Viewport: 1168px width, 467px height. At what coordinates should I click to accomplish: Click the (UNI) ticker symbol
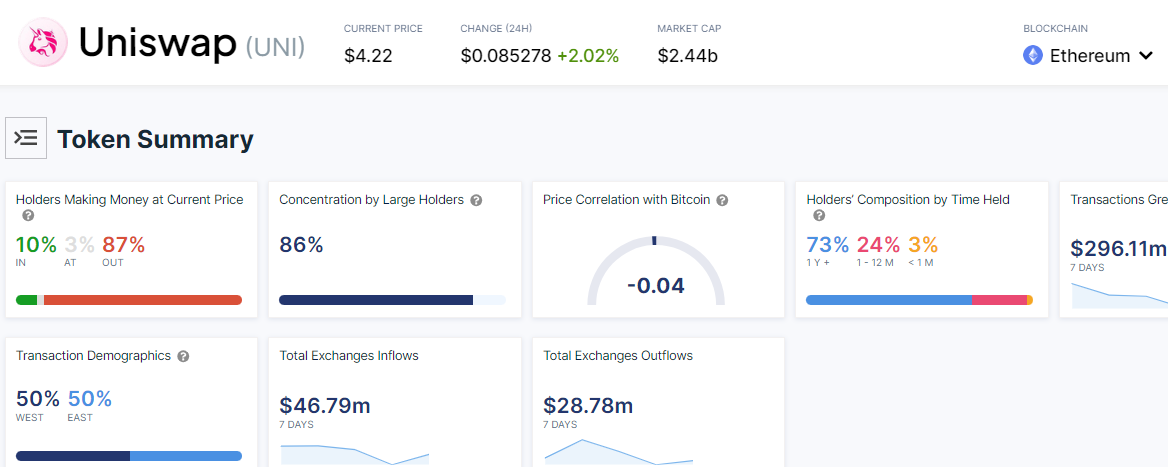[x=276, y=47]
